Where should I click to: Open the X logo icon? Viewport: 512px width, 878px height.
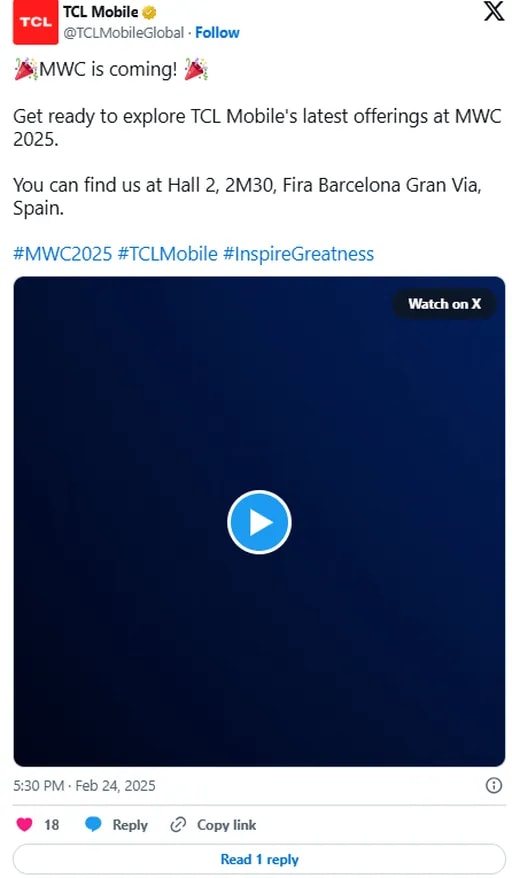494,11
